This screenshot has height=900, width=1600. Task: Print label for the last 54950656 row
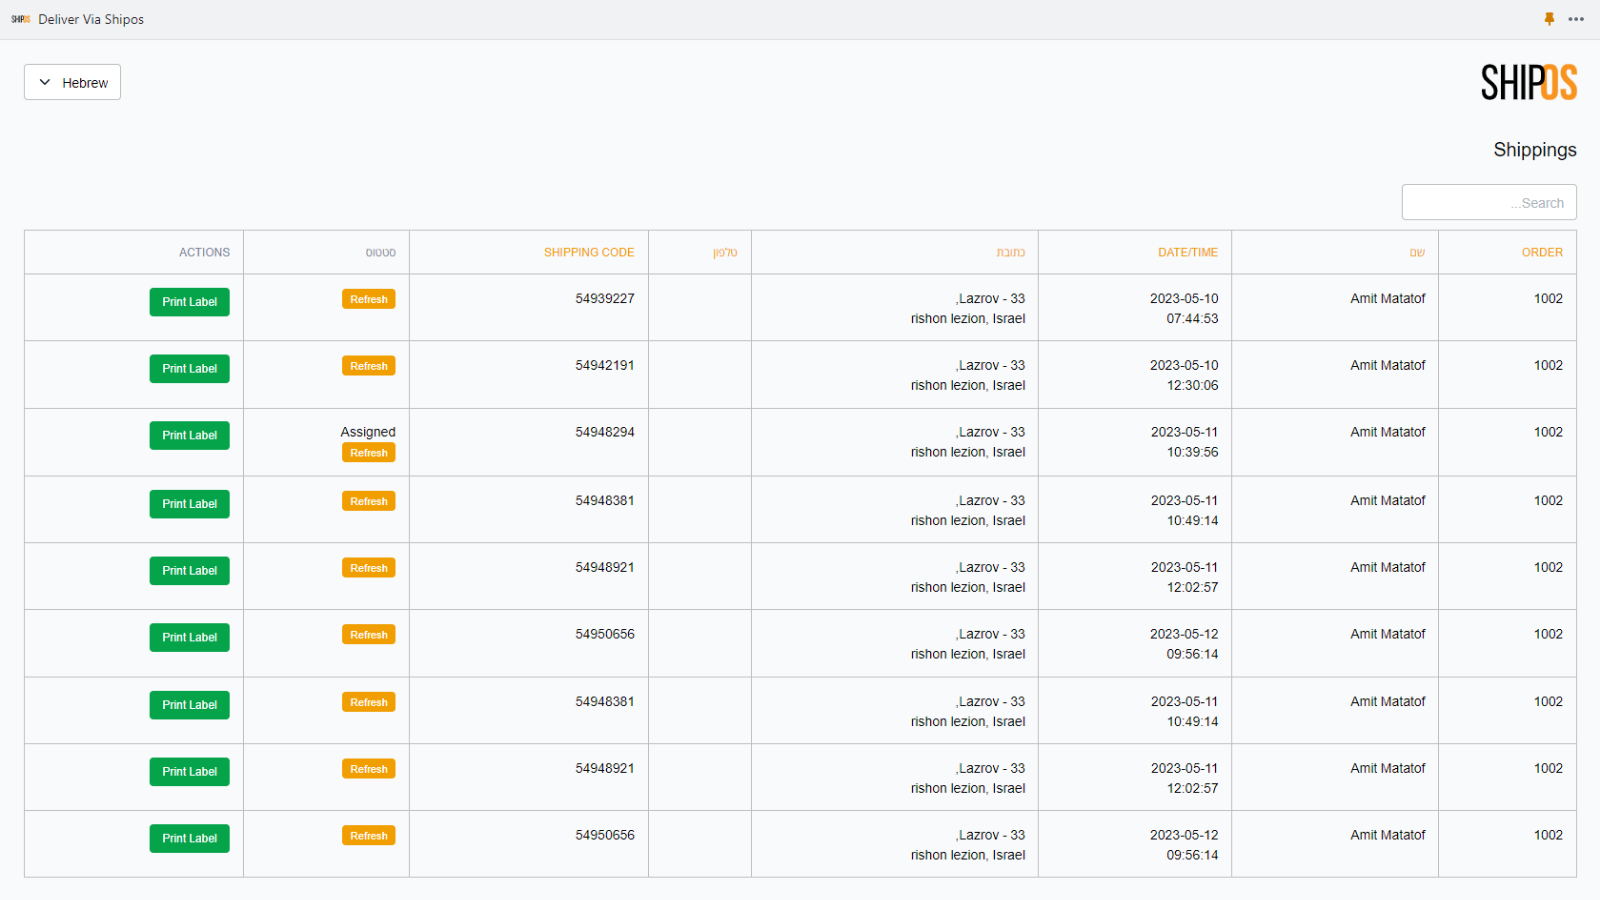[x=189, y=838]
